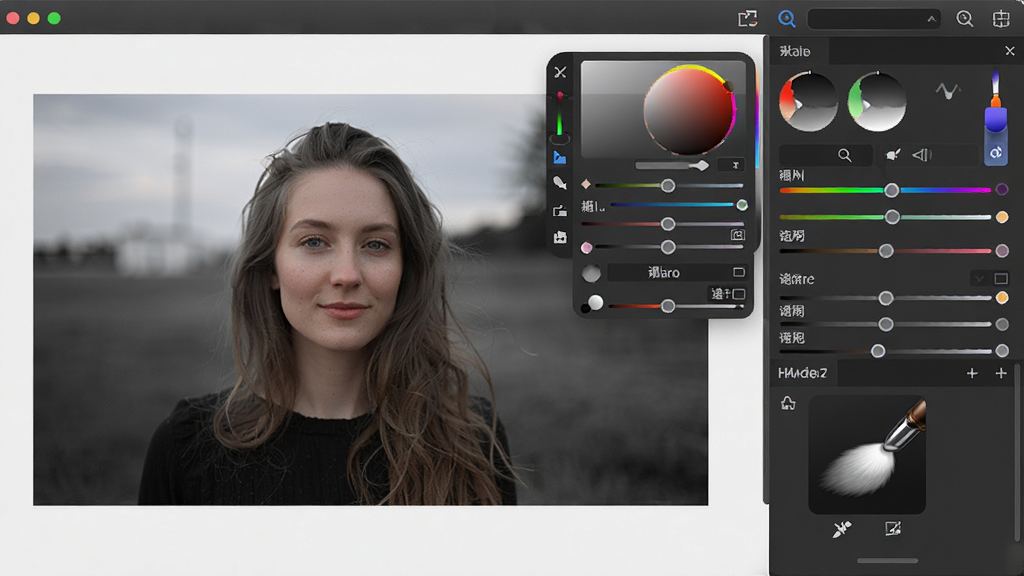This screenshot has height=576, width=1024.
Task: Click the edit square icon below the brush preview
Action: point(893,528)
